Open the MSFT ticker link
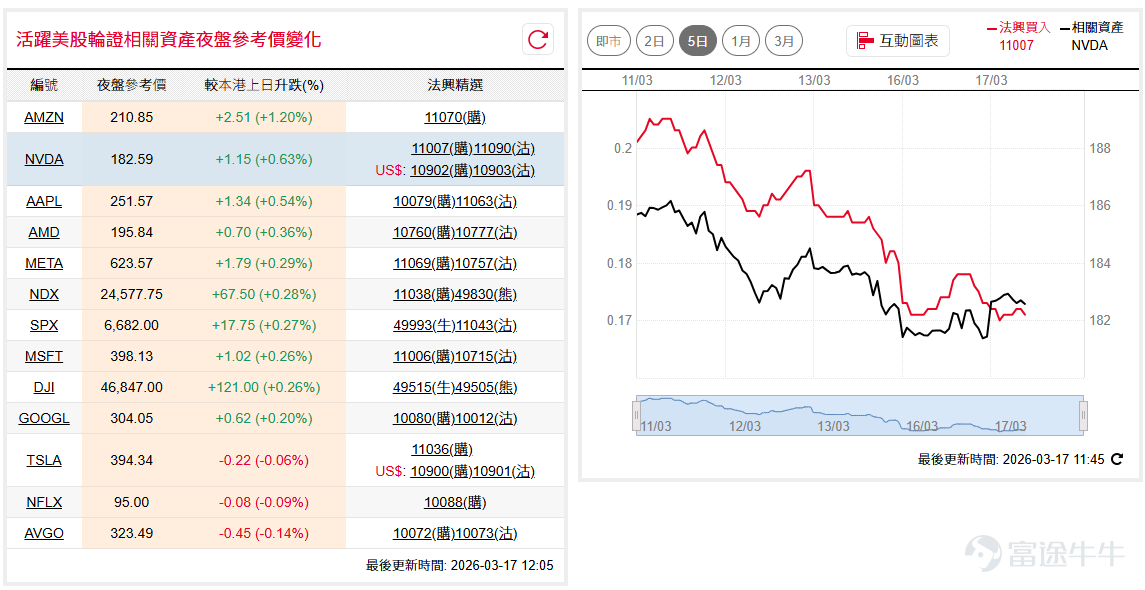The image size is (1145, 590). tap(43, 356)
